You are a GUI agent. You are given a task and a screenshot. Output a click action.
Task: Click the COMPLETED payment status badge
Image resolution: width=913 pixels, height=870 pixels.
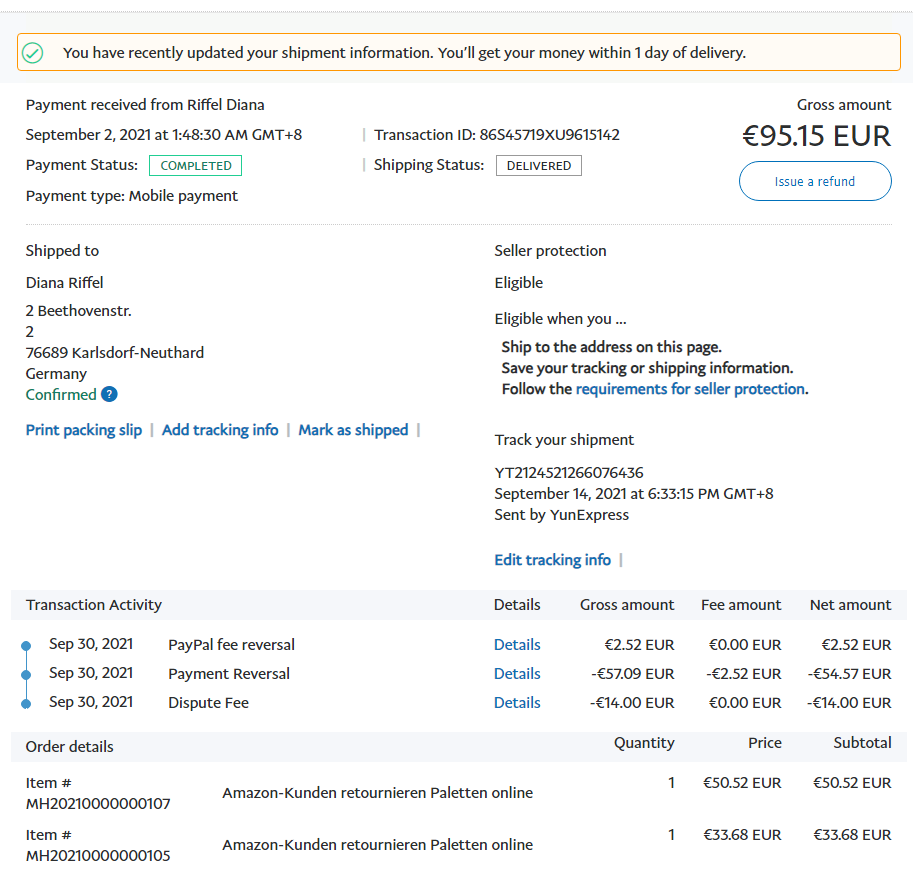tap(195, 166)
